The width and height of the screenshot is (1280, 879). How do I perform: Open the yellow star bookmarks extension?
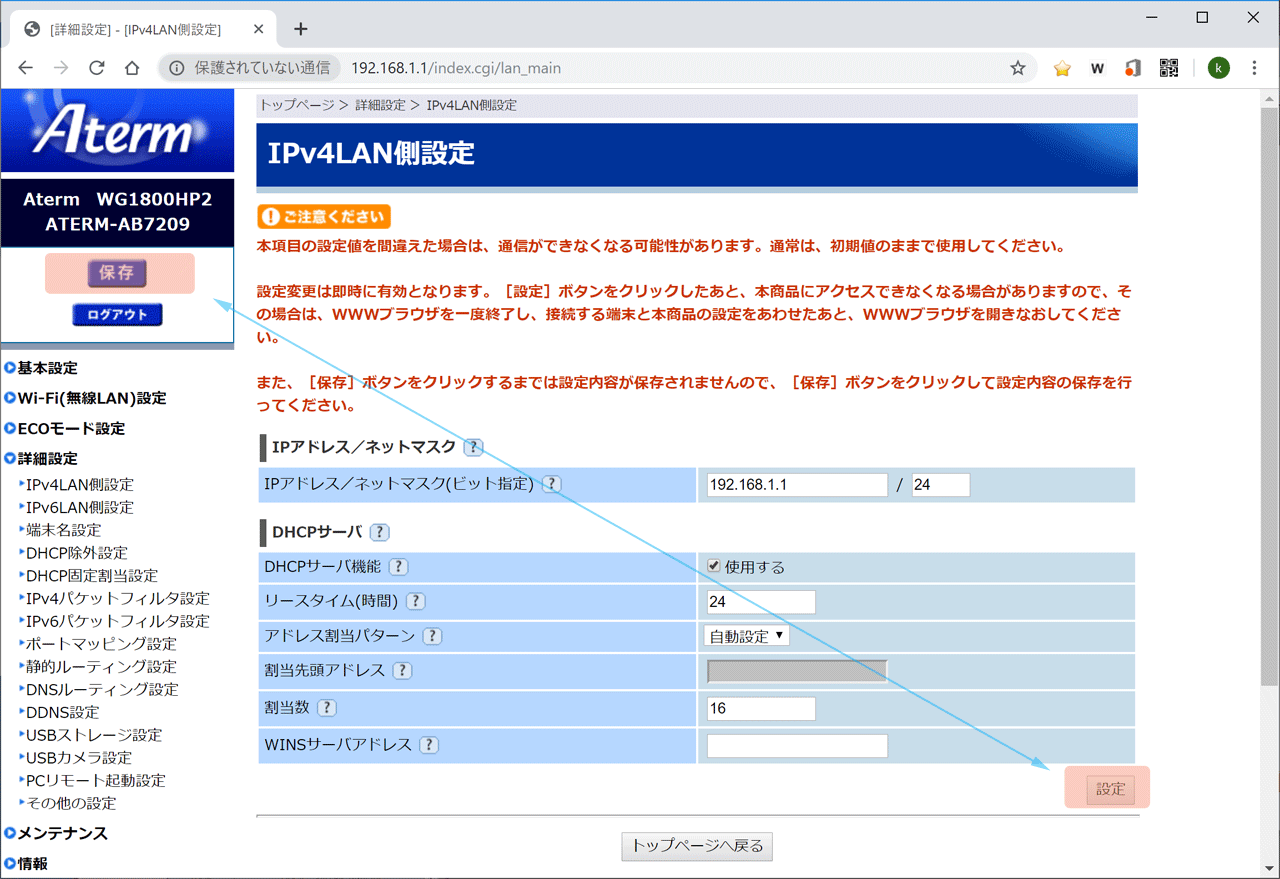(x=1062, y=68)
